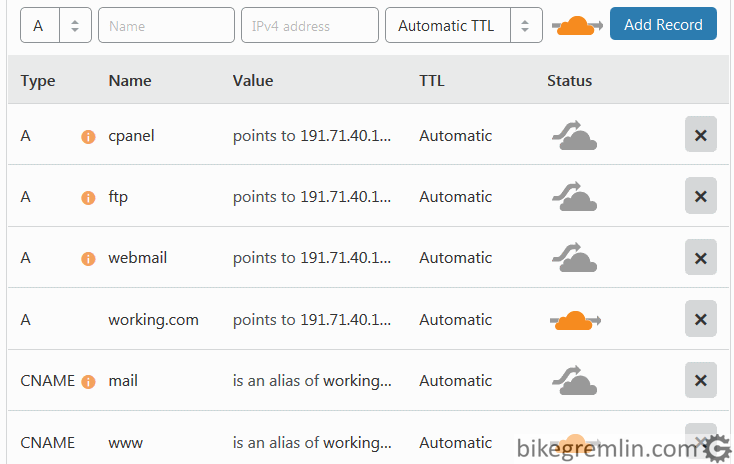This screenshot has width=734, height=464.
Task: Remove the mail CNAME record
Action: pyautogui.click(x=701, y=380)
